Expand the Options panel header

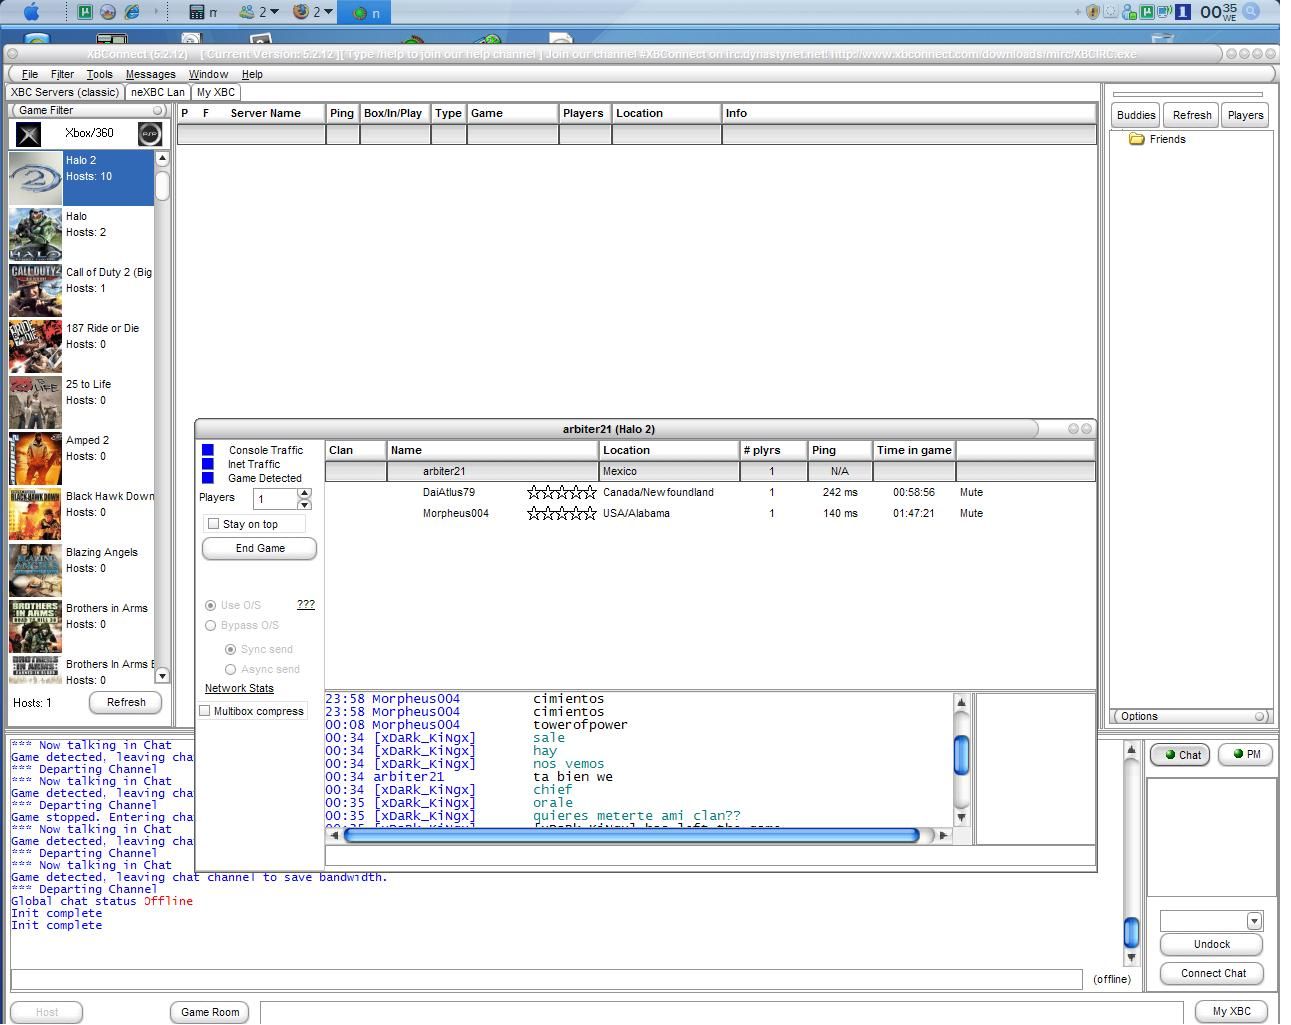[x=1260, y=716]
